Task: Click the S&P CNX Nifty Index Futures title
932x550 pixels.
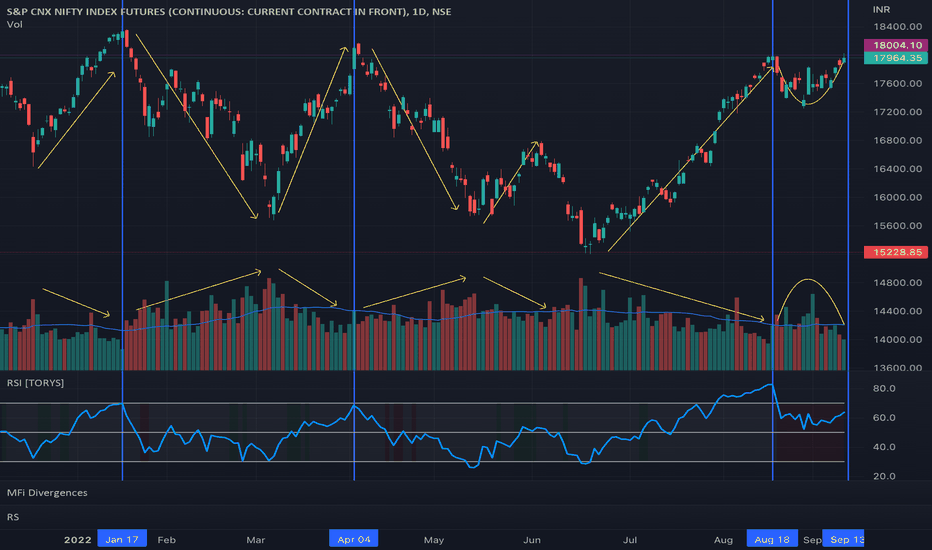Action: (x=229, y=11)
